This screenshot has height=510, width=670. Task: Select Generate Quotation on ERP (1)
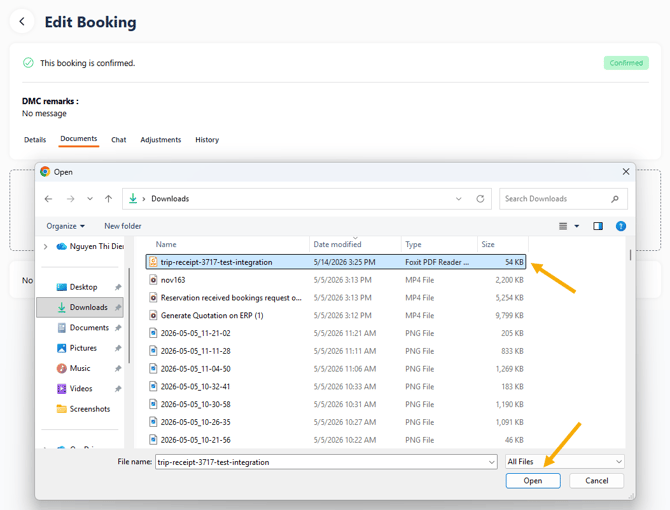[x=336, y=316]
